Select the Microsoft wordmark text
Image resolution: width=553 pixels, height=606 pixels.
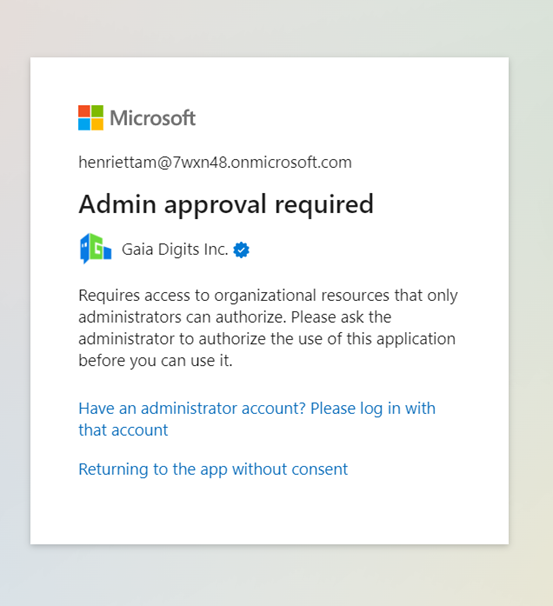[x=153, y=118]
